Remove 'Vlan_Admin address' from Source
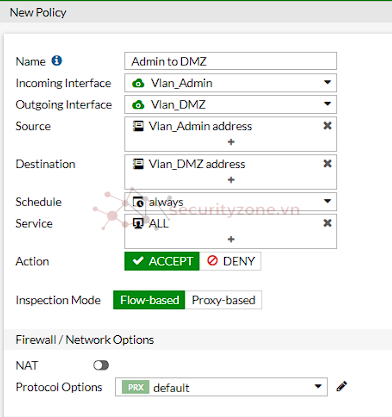 pyautogui.click(x=327, y=126)
